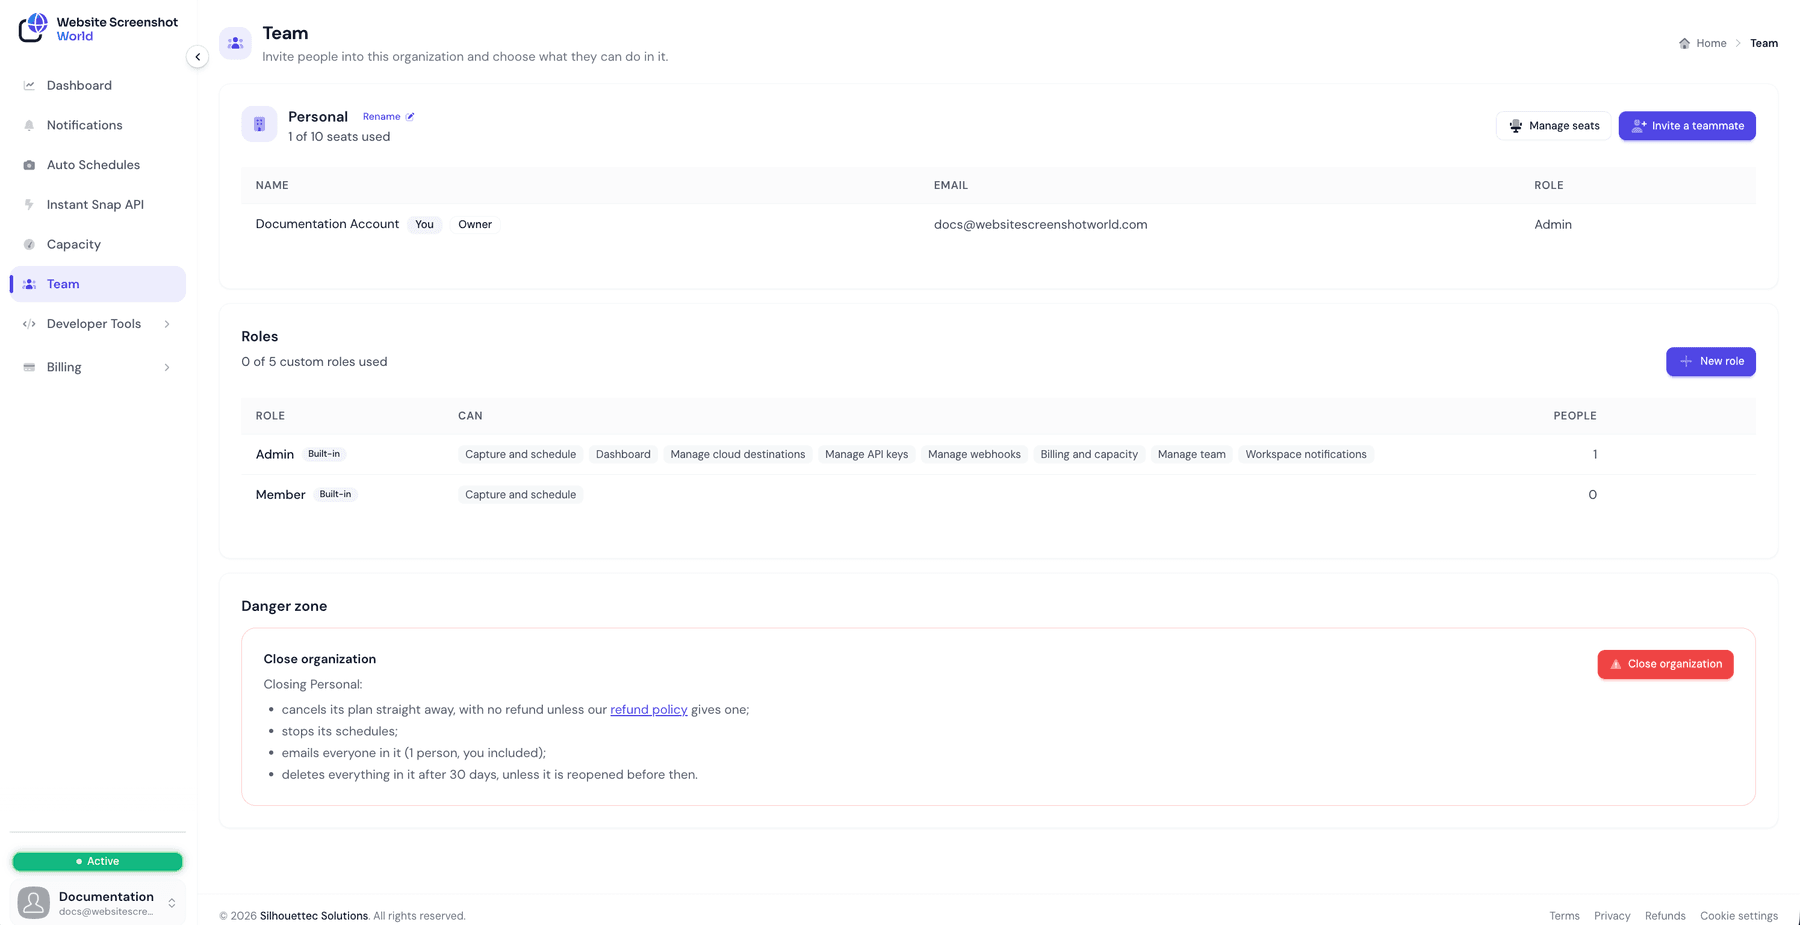Viewport: 1800px width, 925px height.
Task: Click the Manage API keys permission tag
Action: (867, 455)
